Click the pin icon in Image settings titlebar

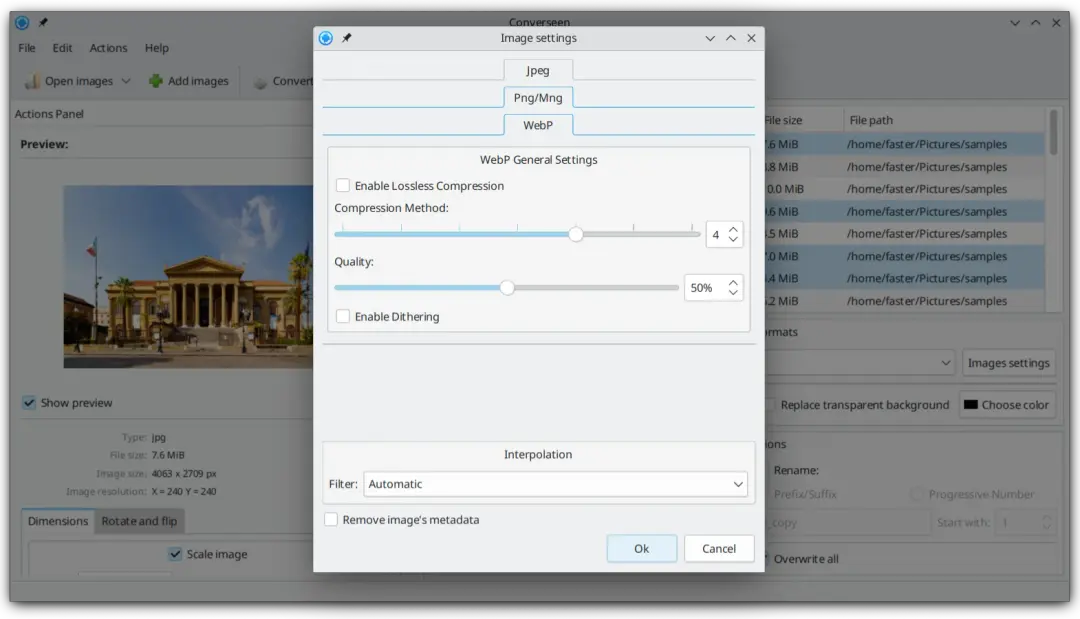(347, 38)
